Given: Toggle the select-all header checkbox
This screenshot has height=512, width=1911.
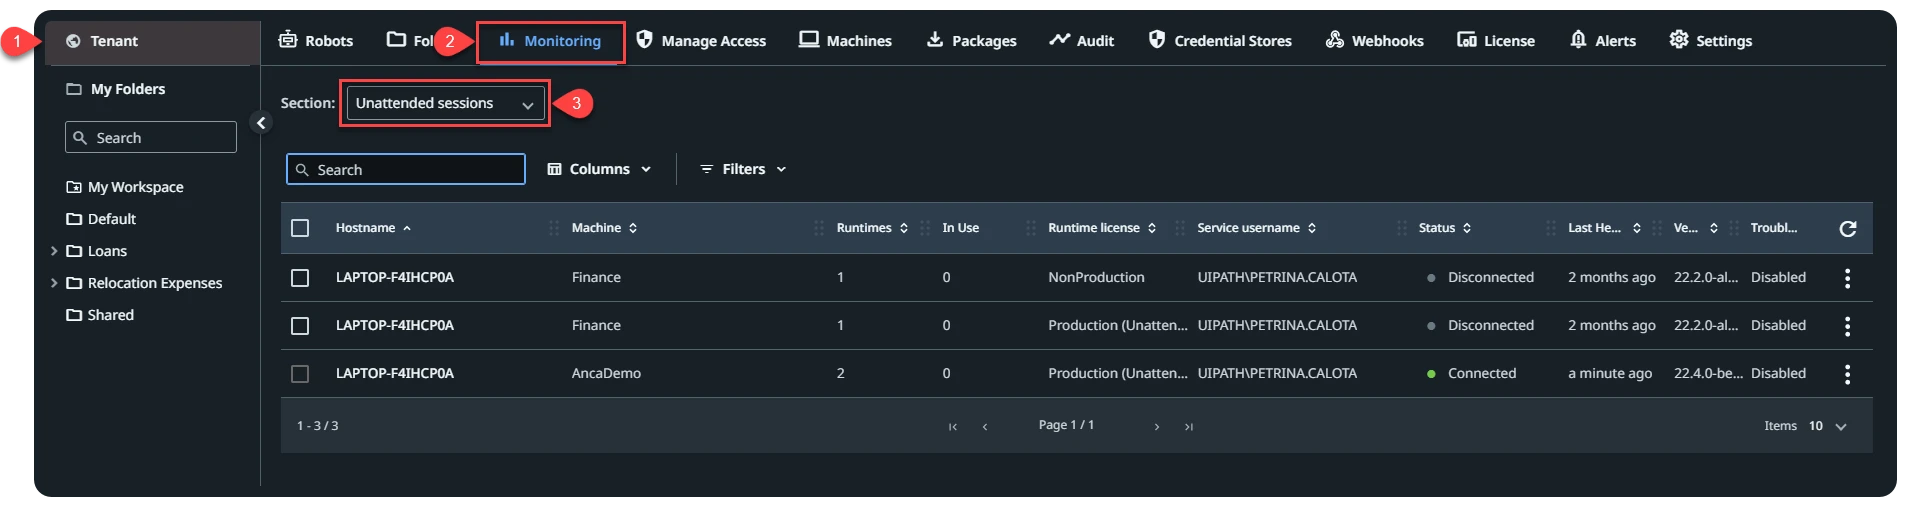Looking at the screenshot, I should click(300, 228).
